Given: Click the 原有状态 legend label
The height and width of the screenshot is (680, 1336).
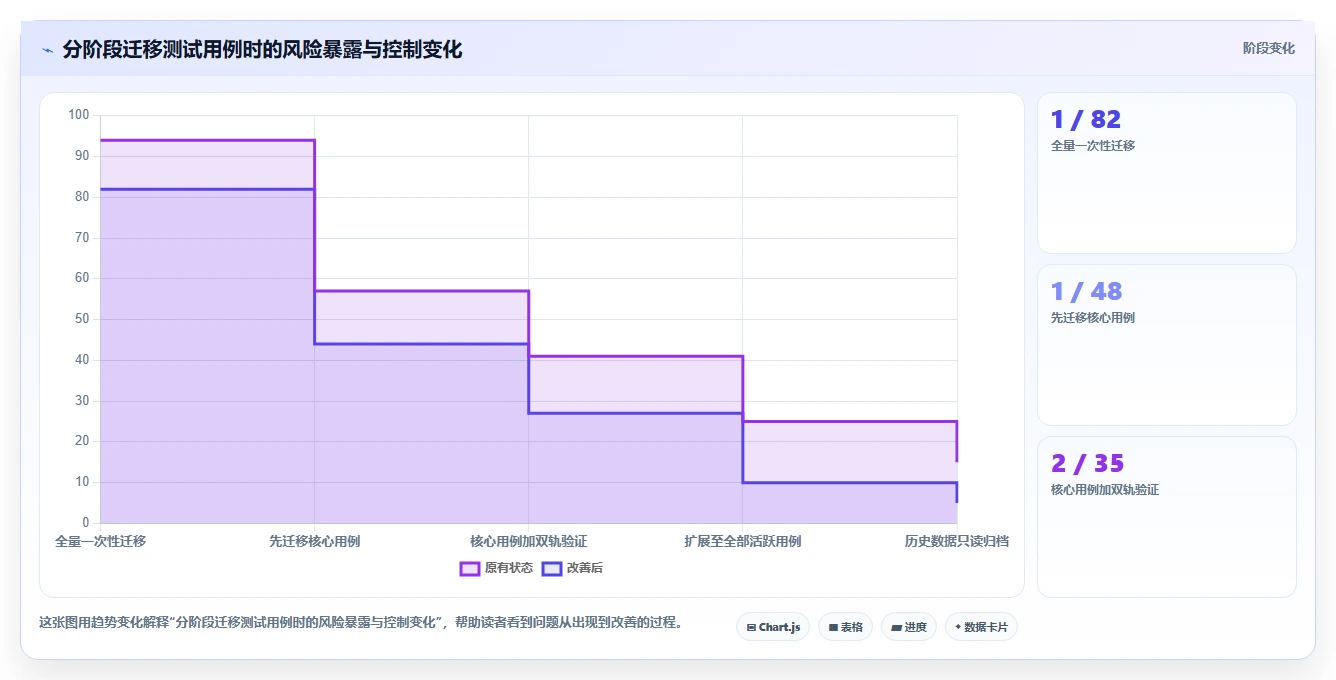Looking at the screenshot, I should click(x=509, y=568).
